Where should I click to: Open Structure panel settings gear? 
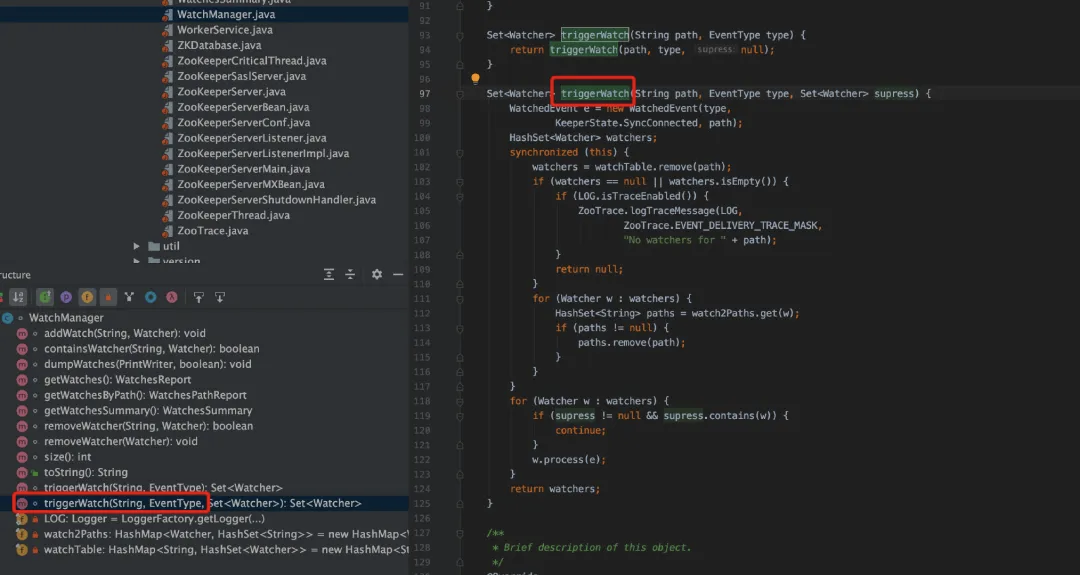377,275
